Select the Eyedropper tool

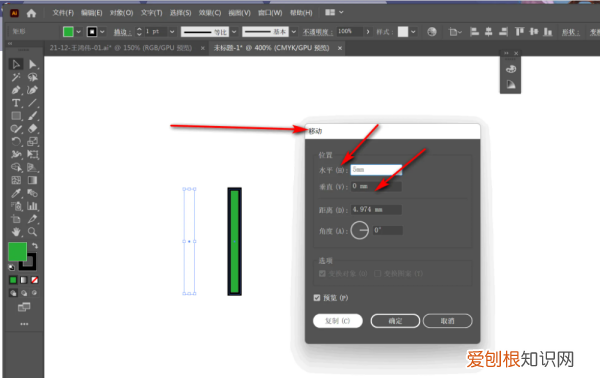16,193
